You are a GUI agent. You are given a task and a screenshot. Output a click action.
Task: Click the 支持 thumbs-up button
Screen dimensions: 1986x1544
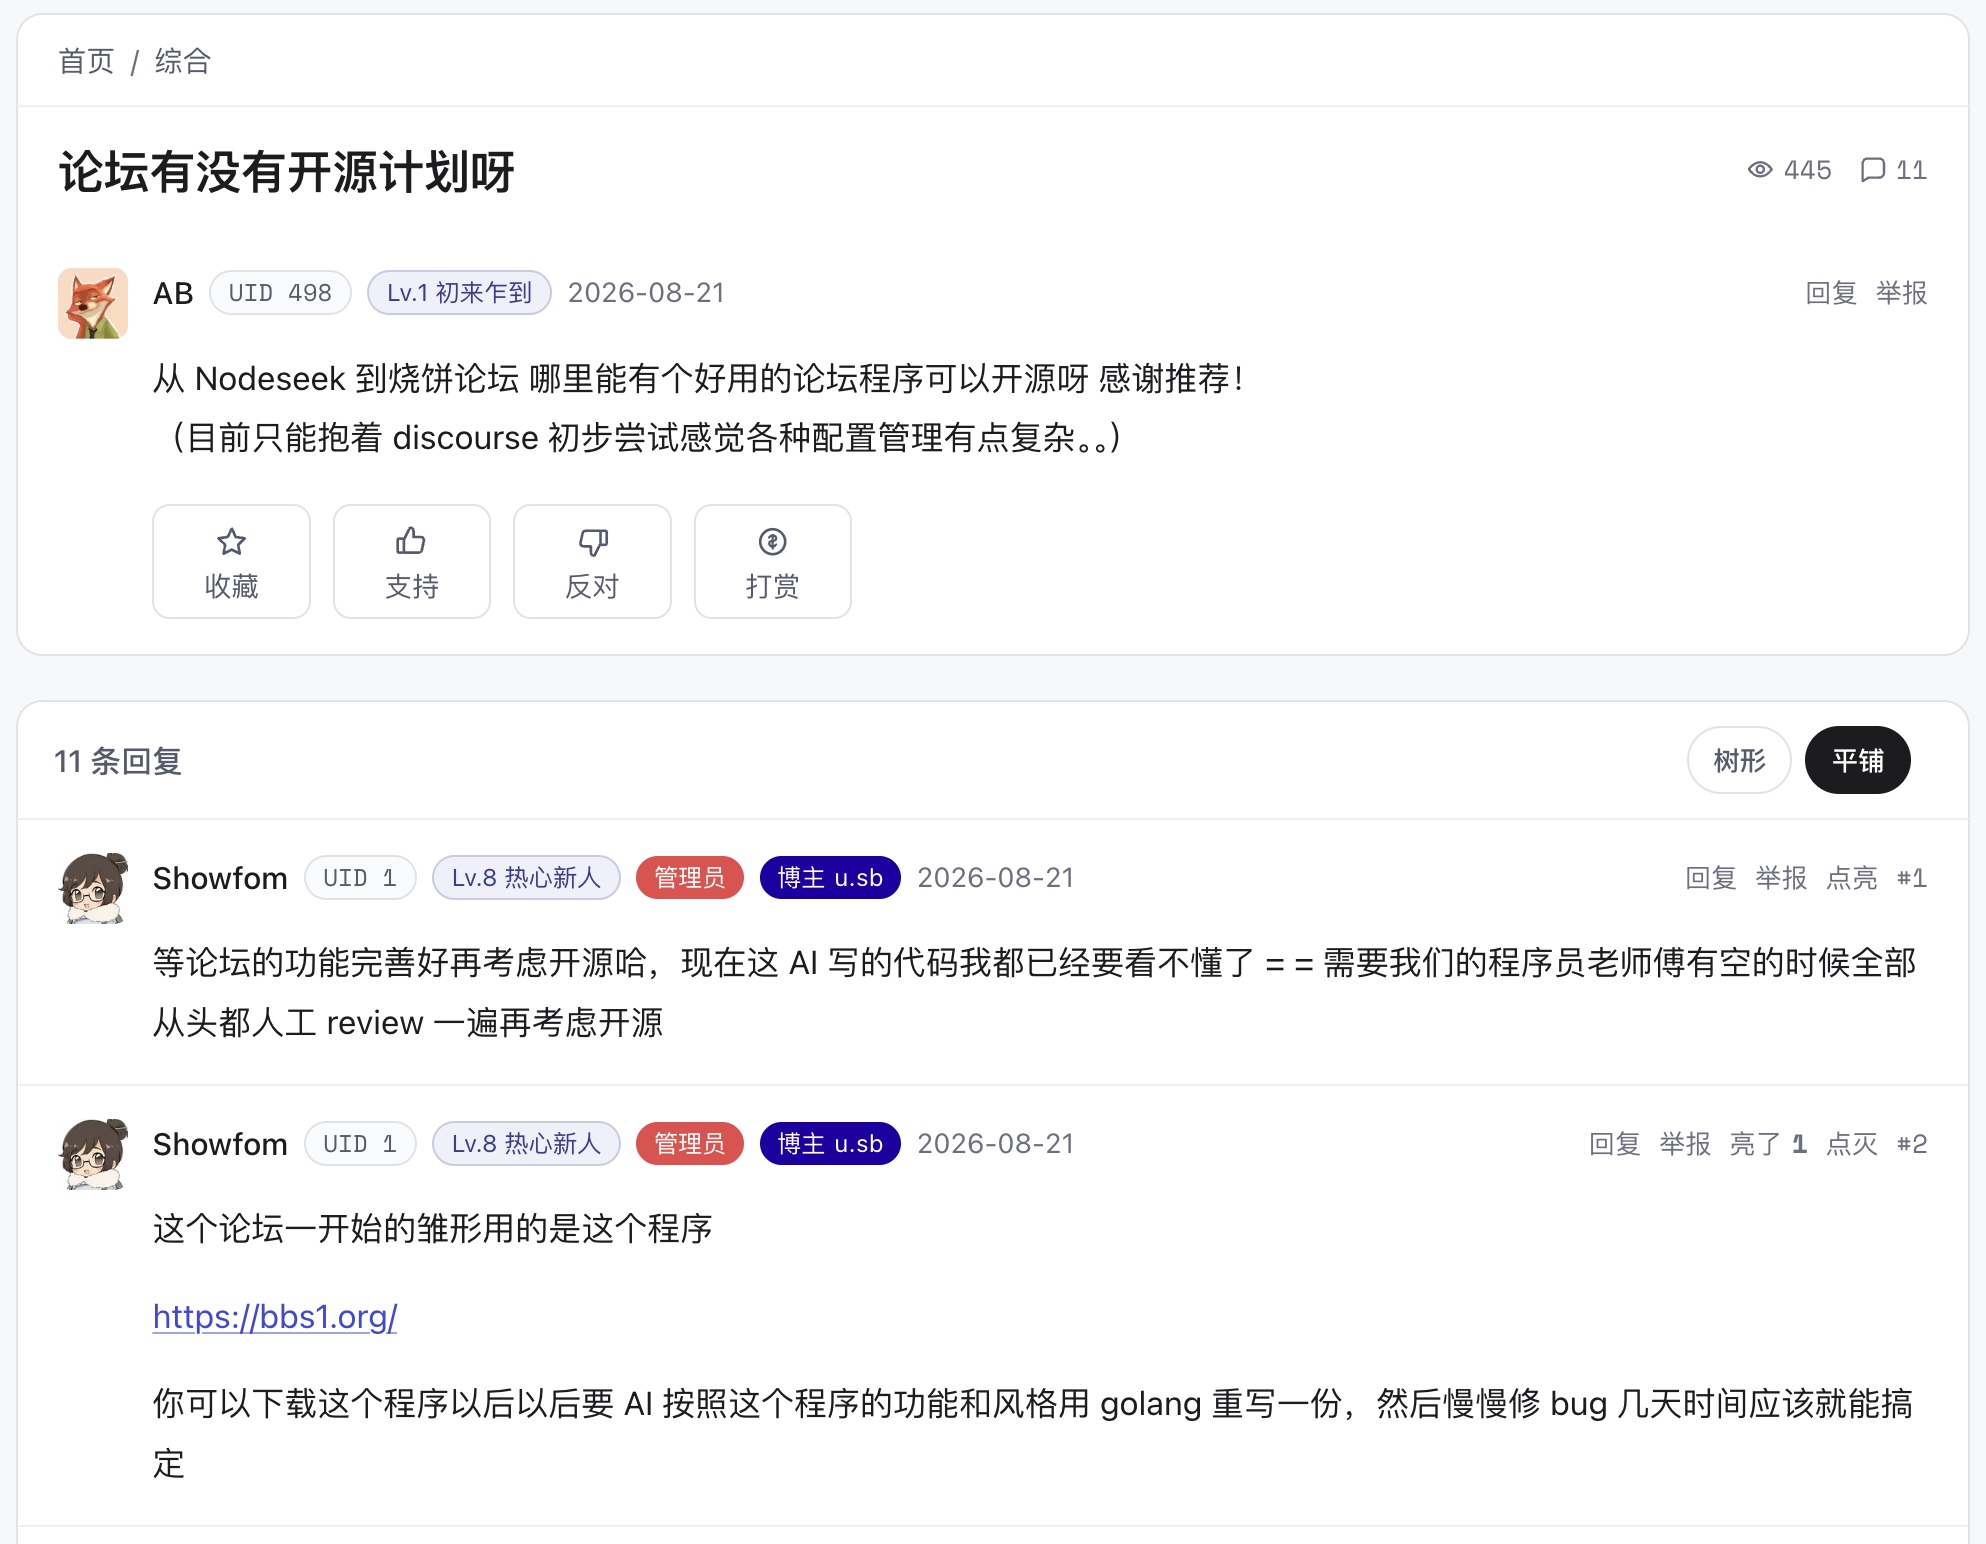(x=412, y=561)
